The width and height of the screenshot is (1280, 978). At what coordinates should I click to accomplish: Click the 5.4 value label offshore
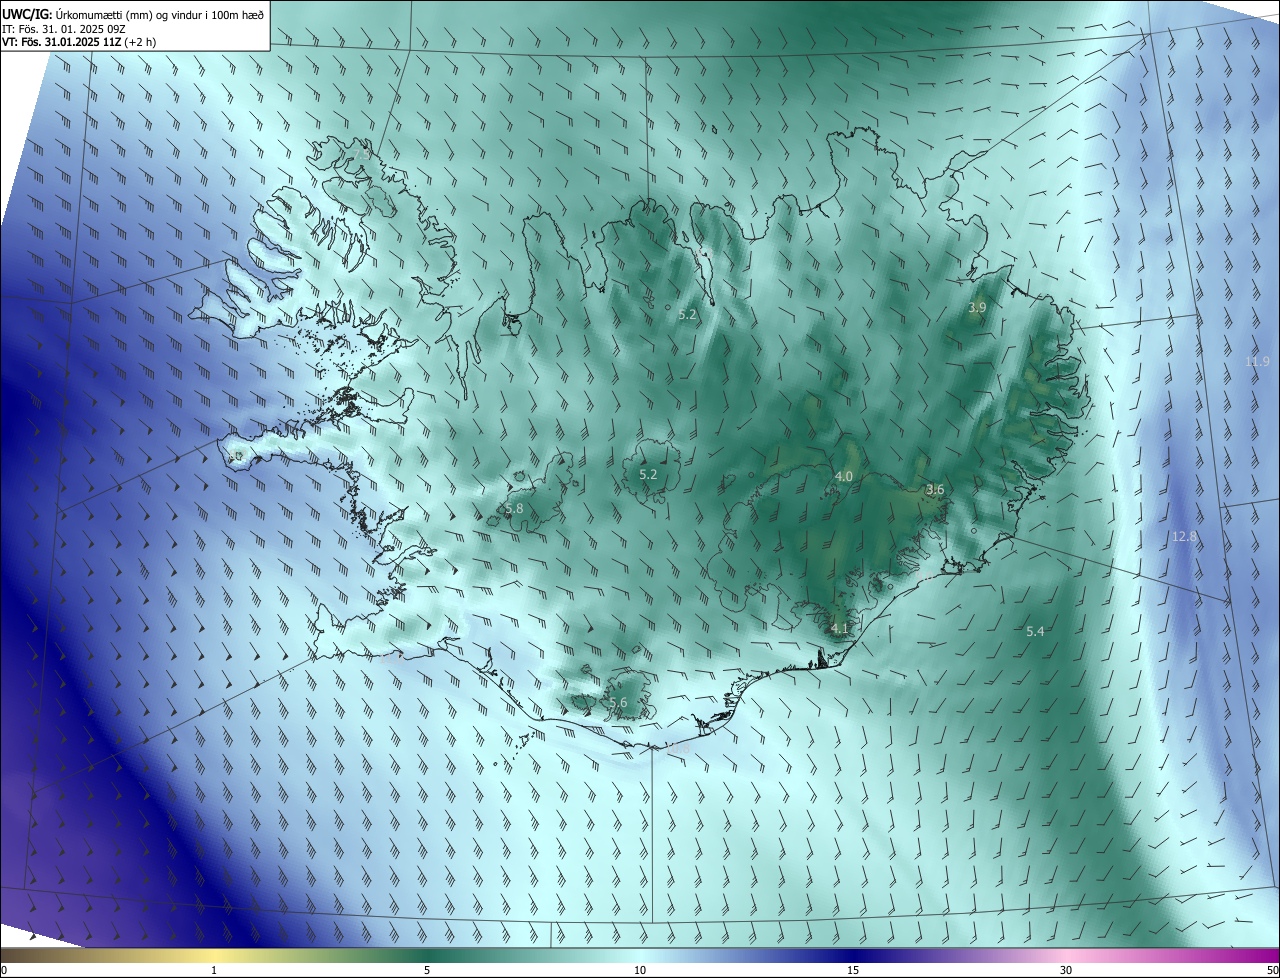1035,631
